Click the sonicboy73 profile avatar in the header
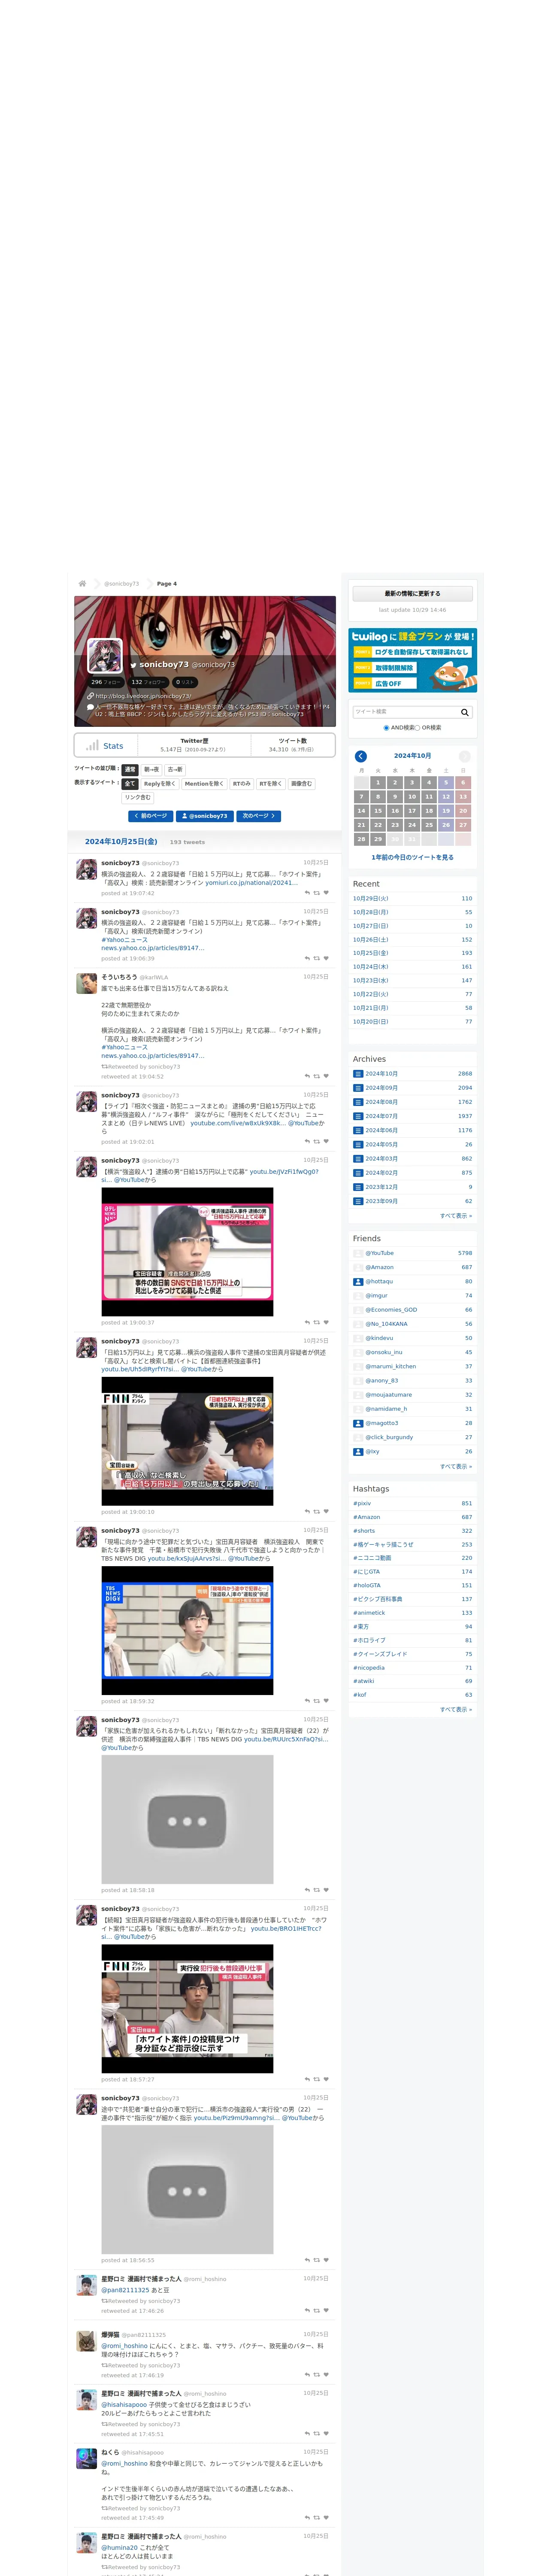Screen dimensions: 551x2576 pyautogui.click(x=105, y=656)
